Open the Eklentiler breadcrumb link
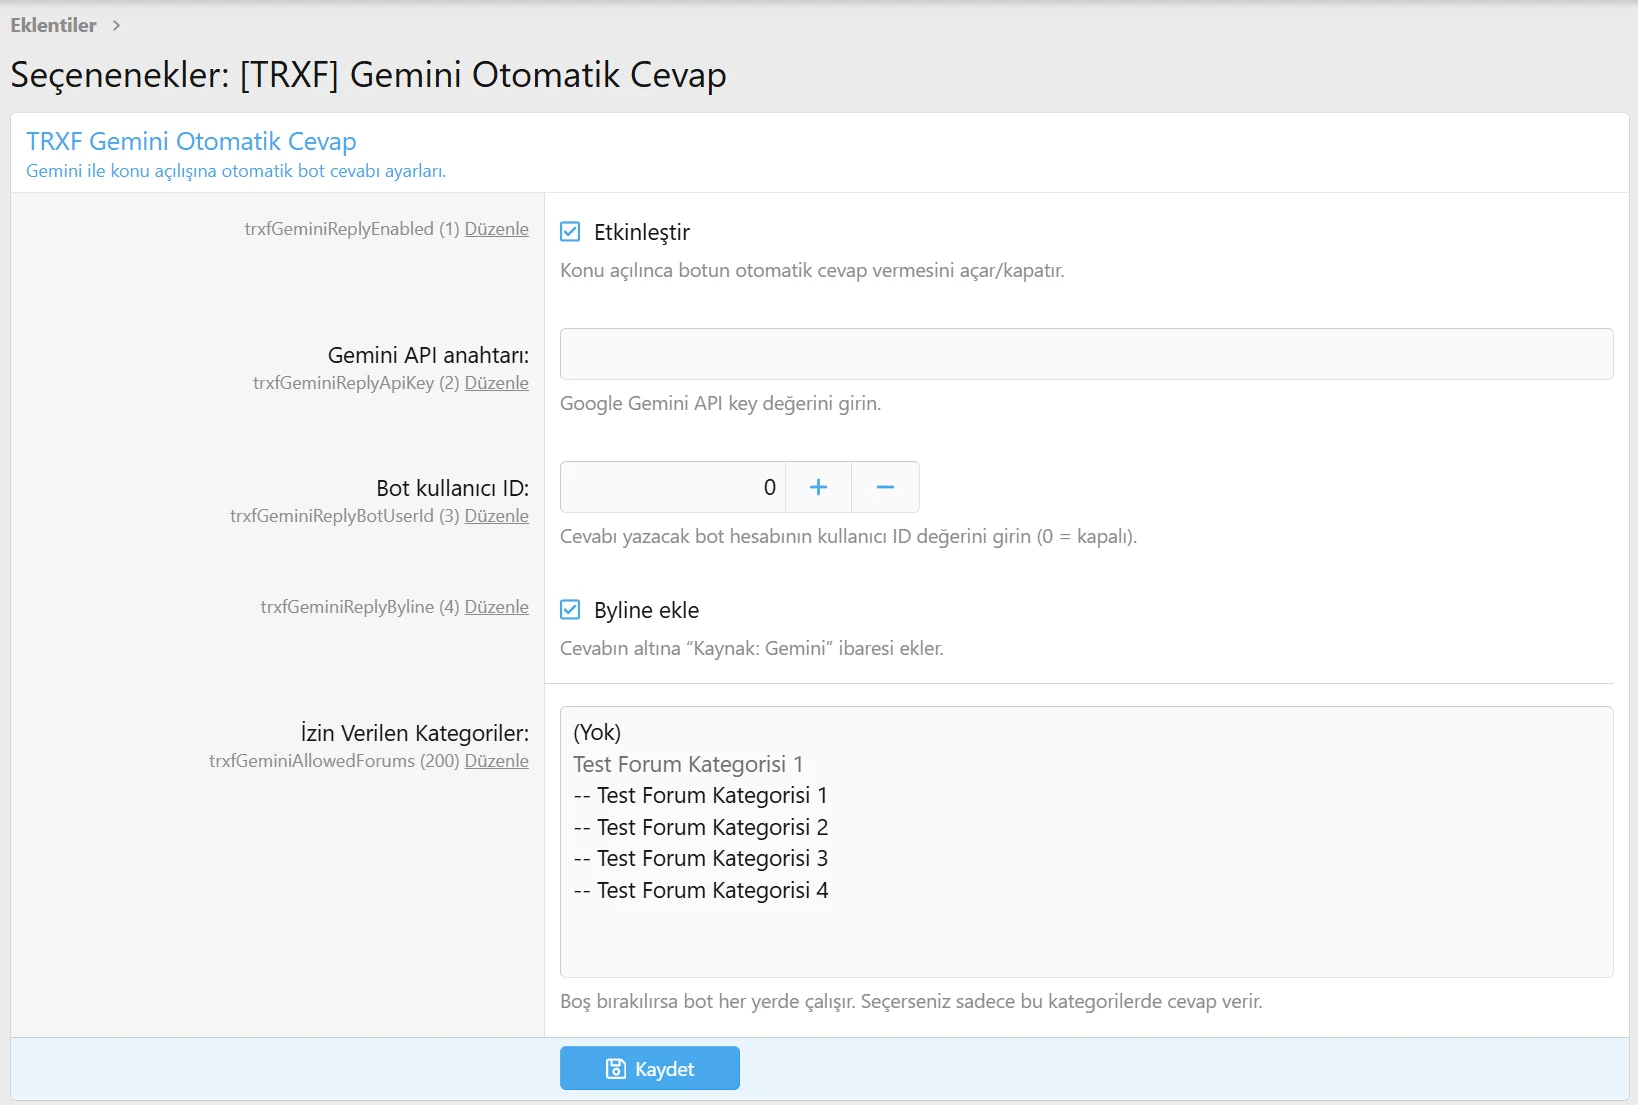 (x=53, y=25)
